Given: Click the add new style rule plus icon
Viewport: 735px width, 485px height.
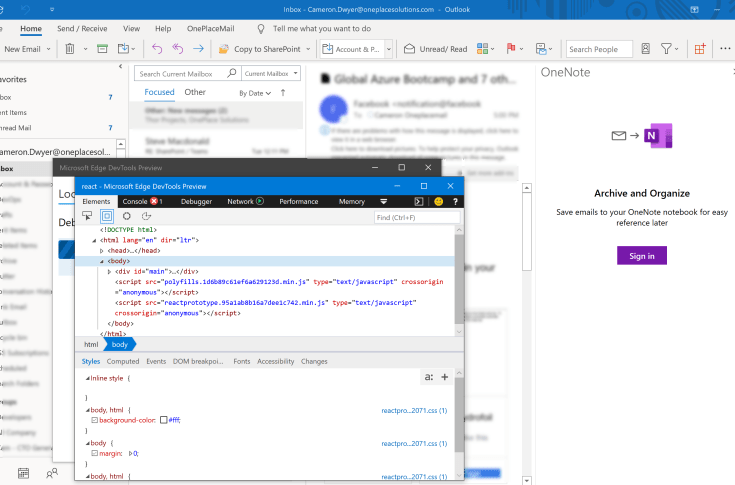Looking at the screenshot, I should pos(445,377).
